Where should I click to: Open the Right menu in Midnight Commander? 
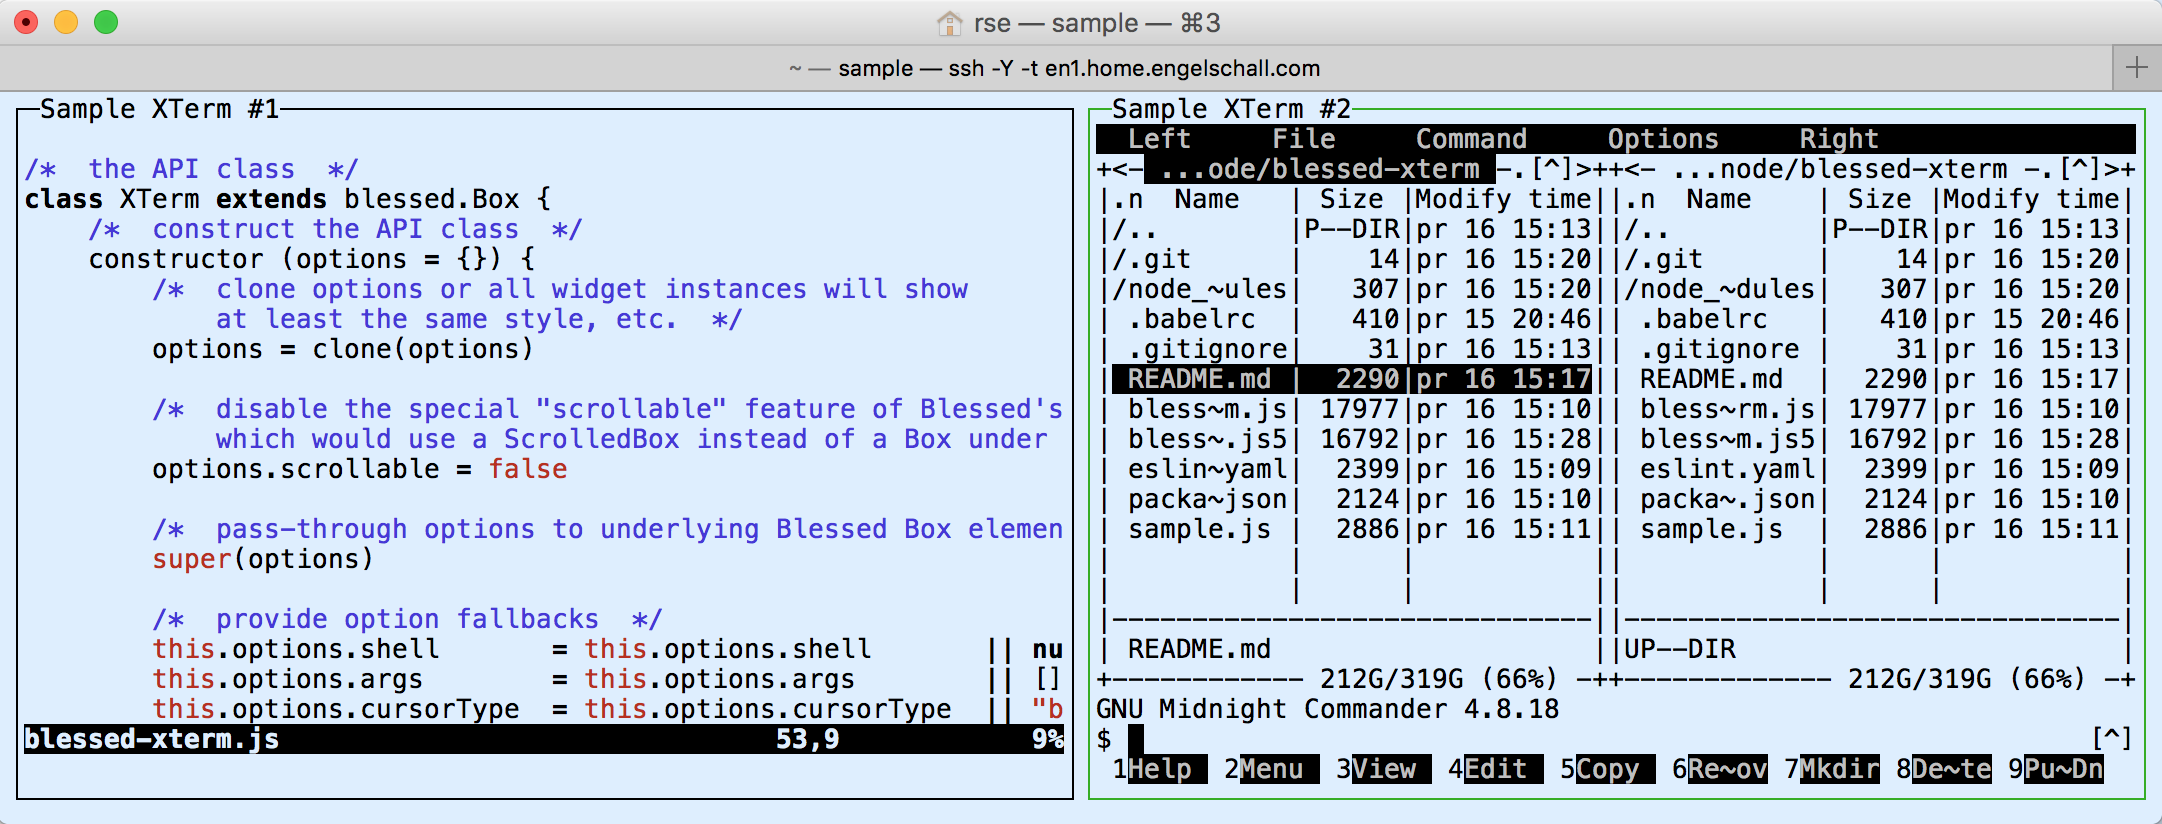click(1839, 139)
